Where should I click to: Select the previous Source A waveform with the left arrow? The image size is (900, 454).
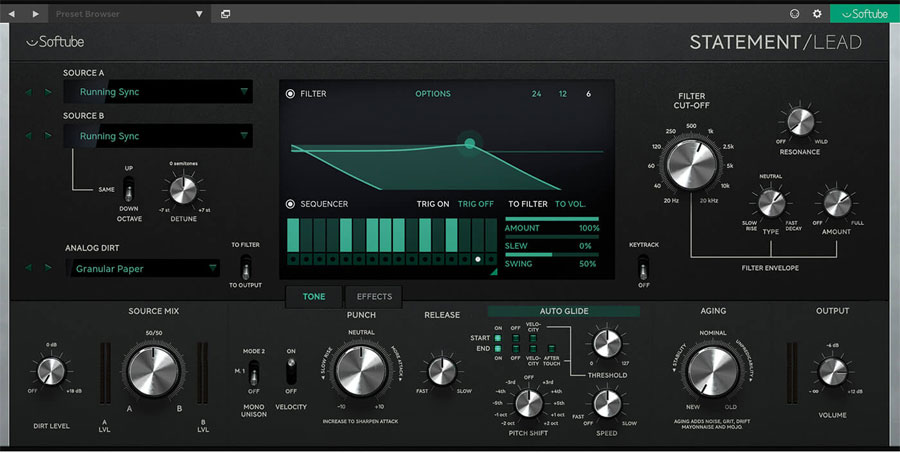point(28,92)
